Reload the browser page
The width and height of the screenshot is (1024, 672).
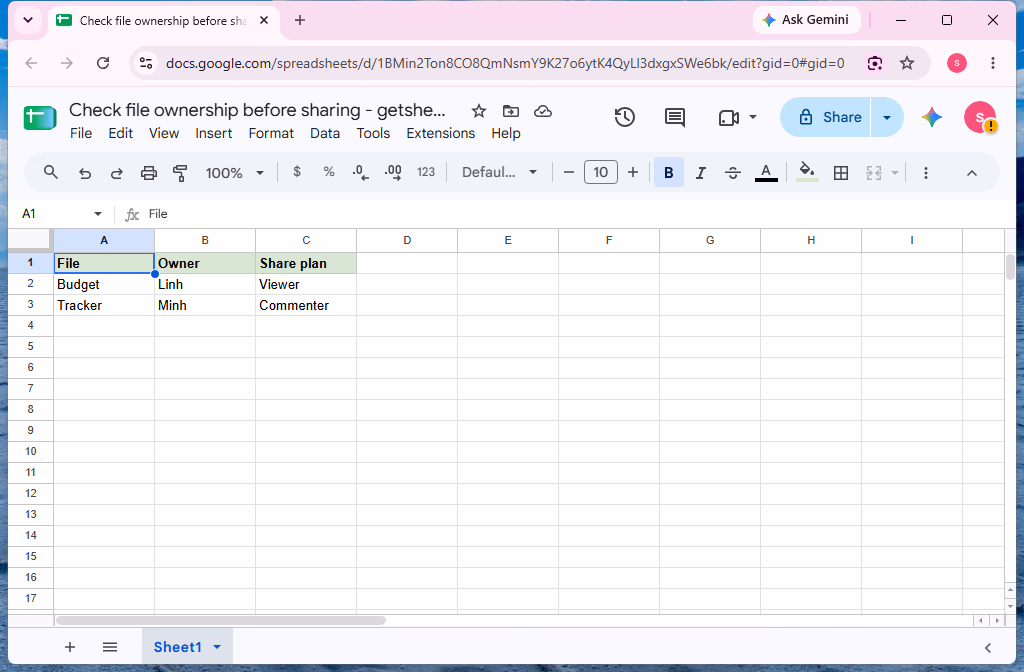click(x=103, y=63)
